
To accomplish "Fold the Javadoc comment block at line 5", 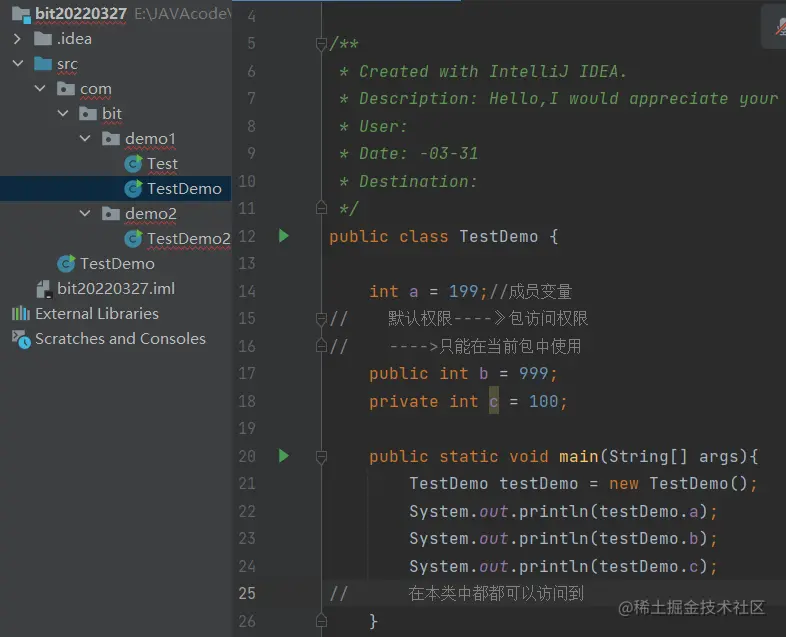I will click(x=321, y=44).
